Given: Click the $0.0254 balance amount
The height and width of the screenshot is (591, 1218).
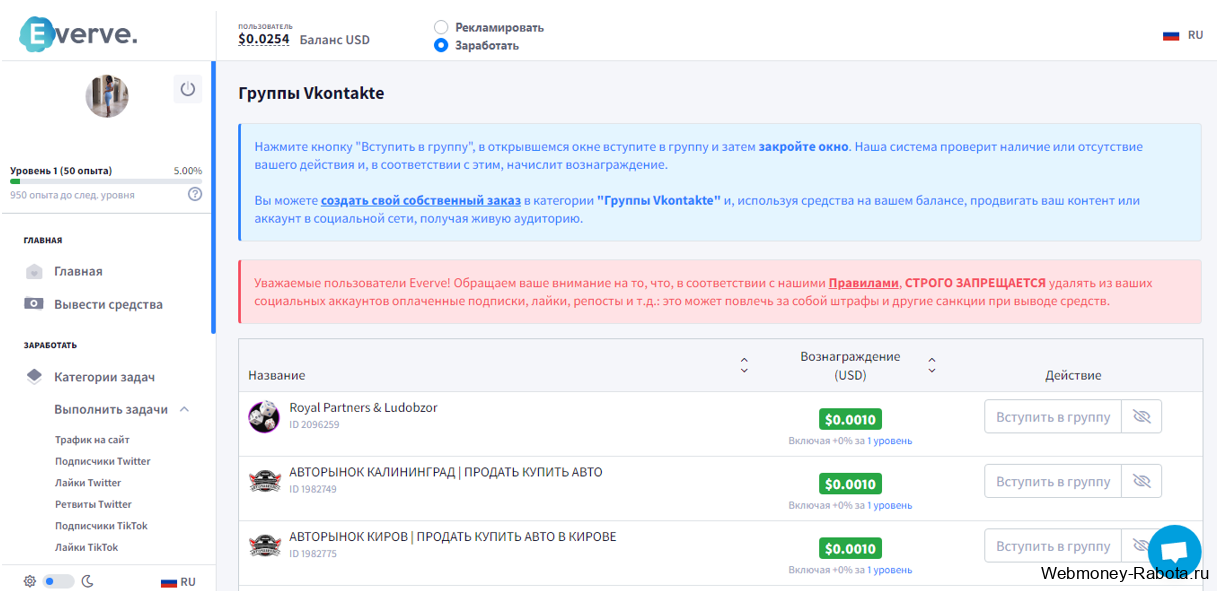Looking at the screenshot, I should [263, 40].
